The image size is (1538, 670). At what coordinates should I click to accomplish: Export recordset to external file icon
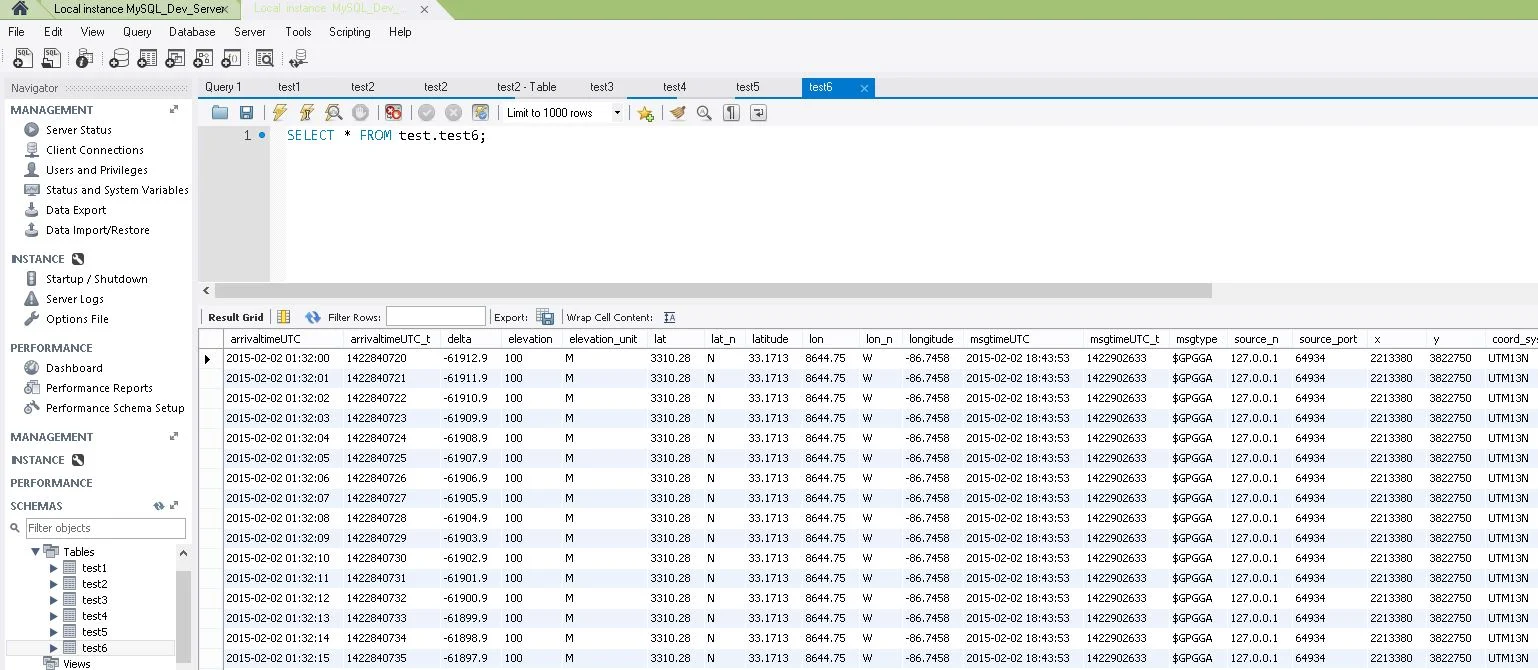pos(545,317)
